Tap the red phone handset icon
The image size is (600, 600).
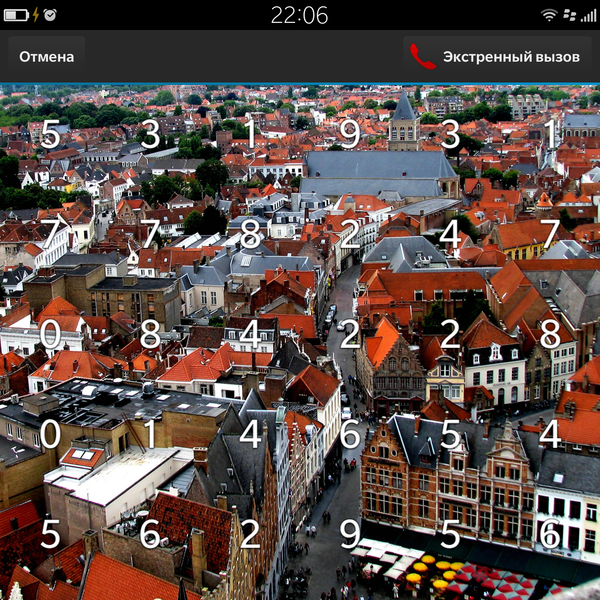[423, 57]
